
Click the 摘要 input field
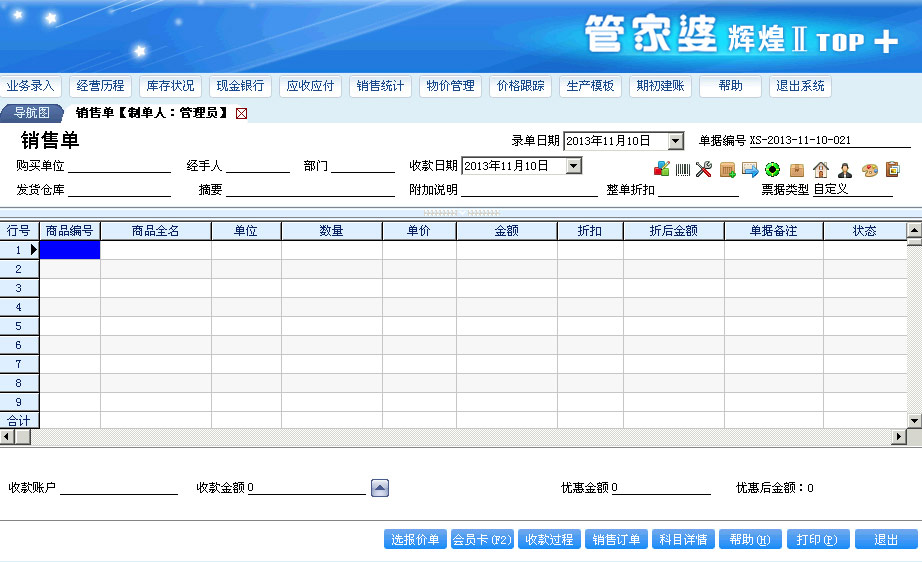click(310, 190)
